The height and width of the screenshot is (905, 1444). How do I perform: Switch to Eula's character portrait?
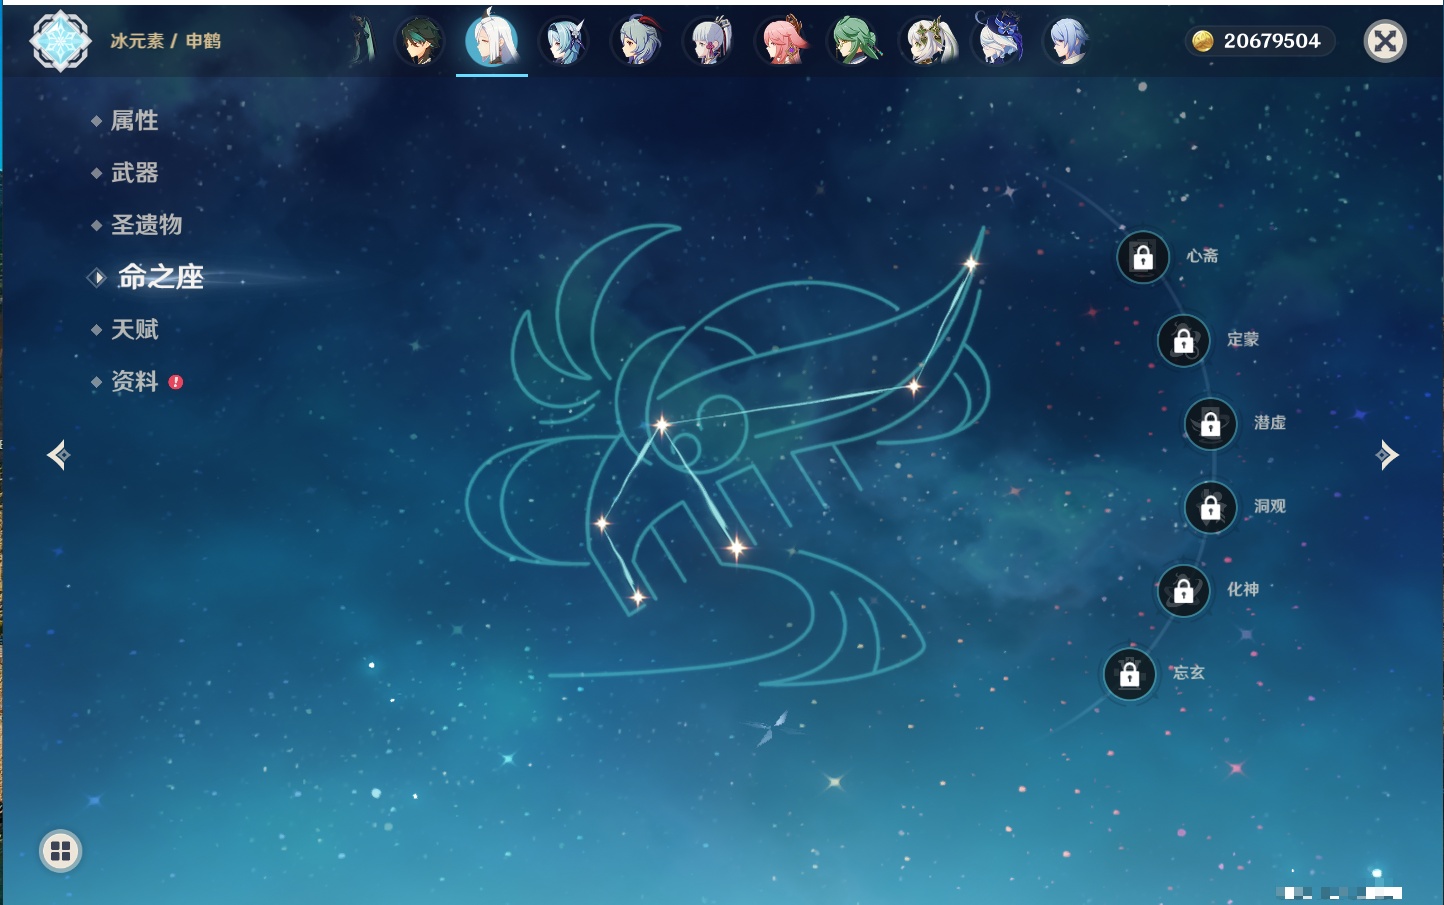(564, 42)
